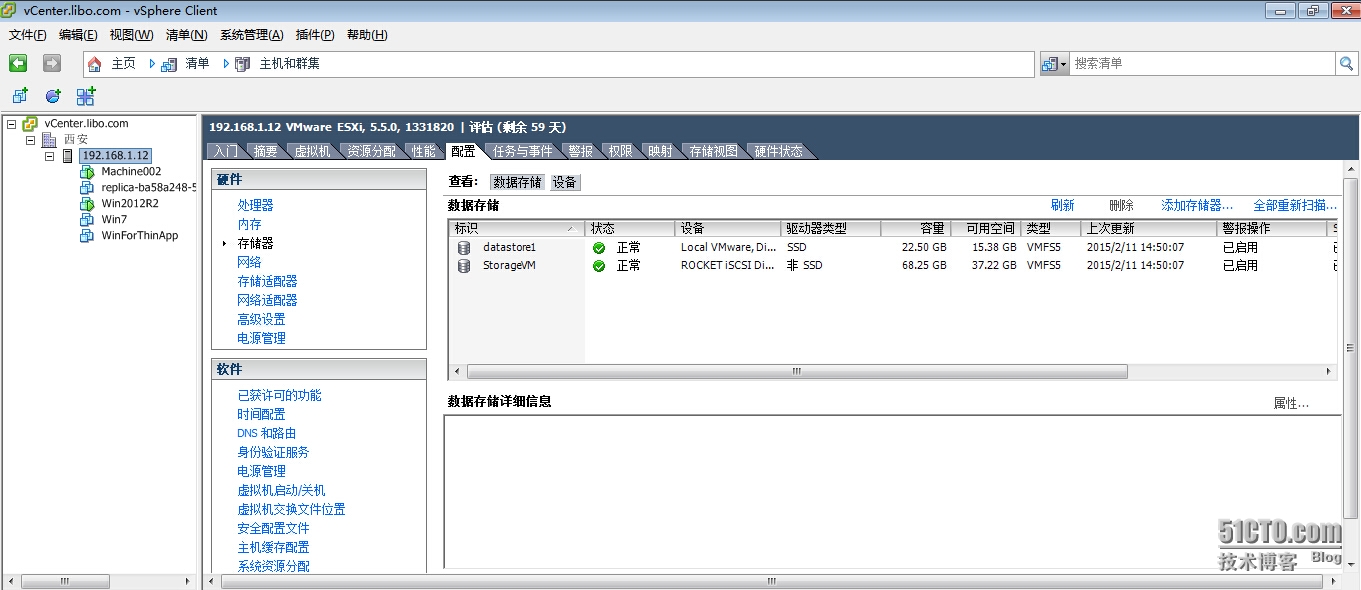This screenshot has width=1361, height=590.
Task: Click the datastore table horizontal scrollbar
Action: [x=796, y=371]
